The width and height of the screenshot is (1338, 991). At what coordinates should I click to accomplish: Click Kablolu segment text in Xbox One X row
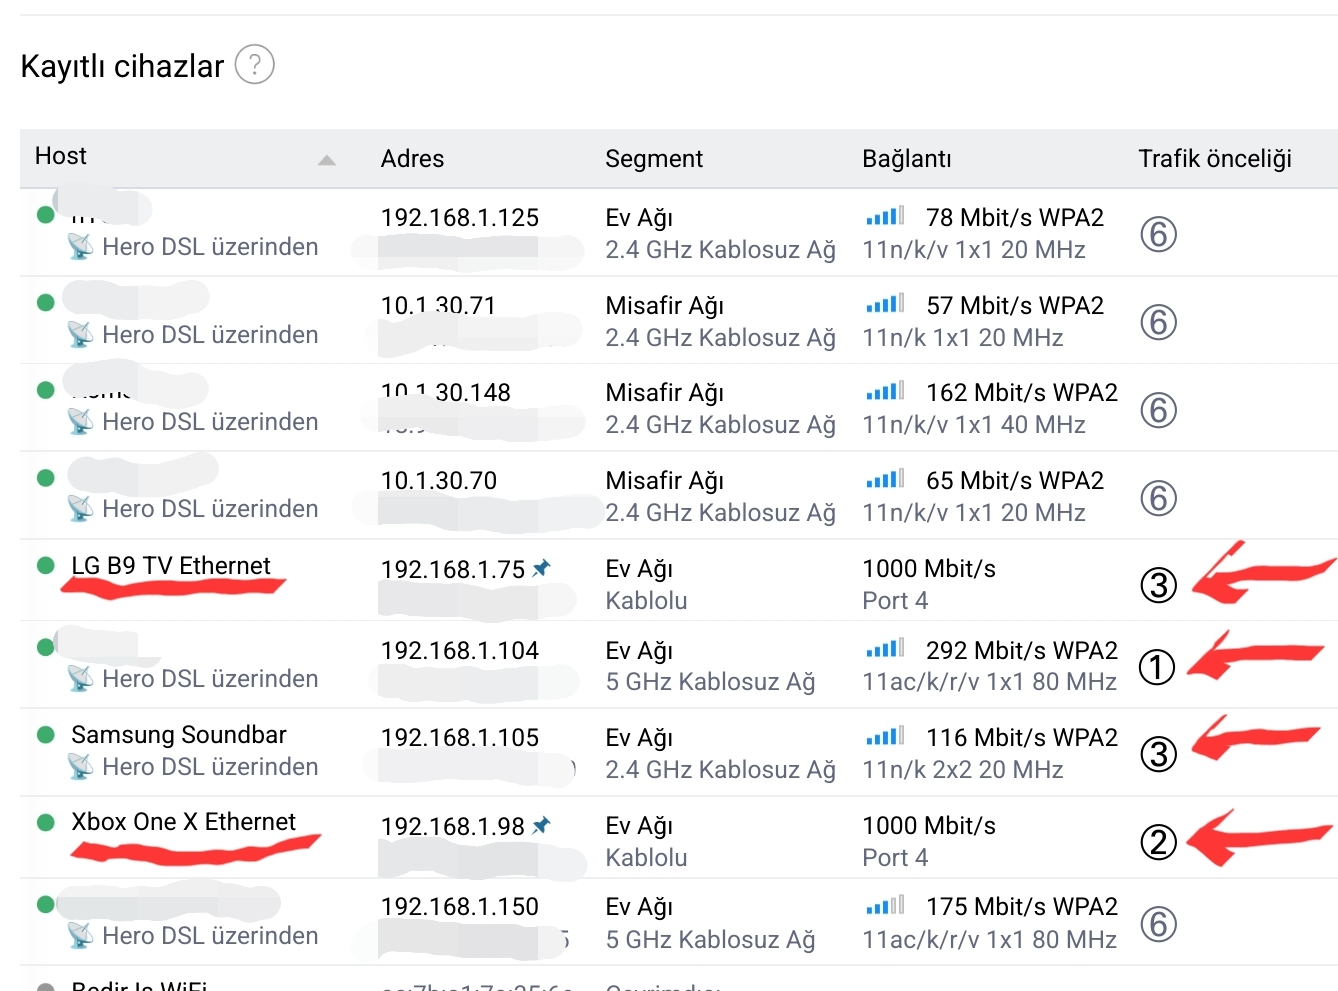(647, 858)
